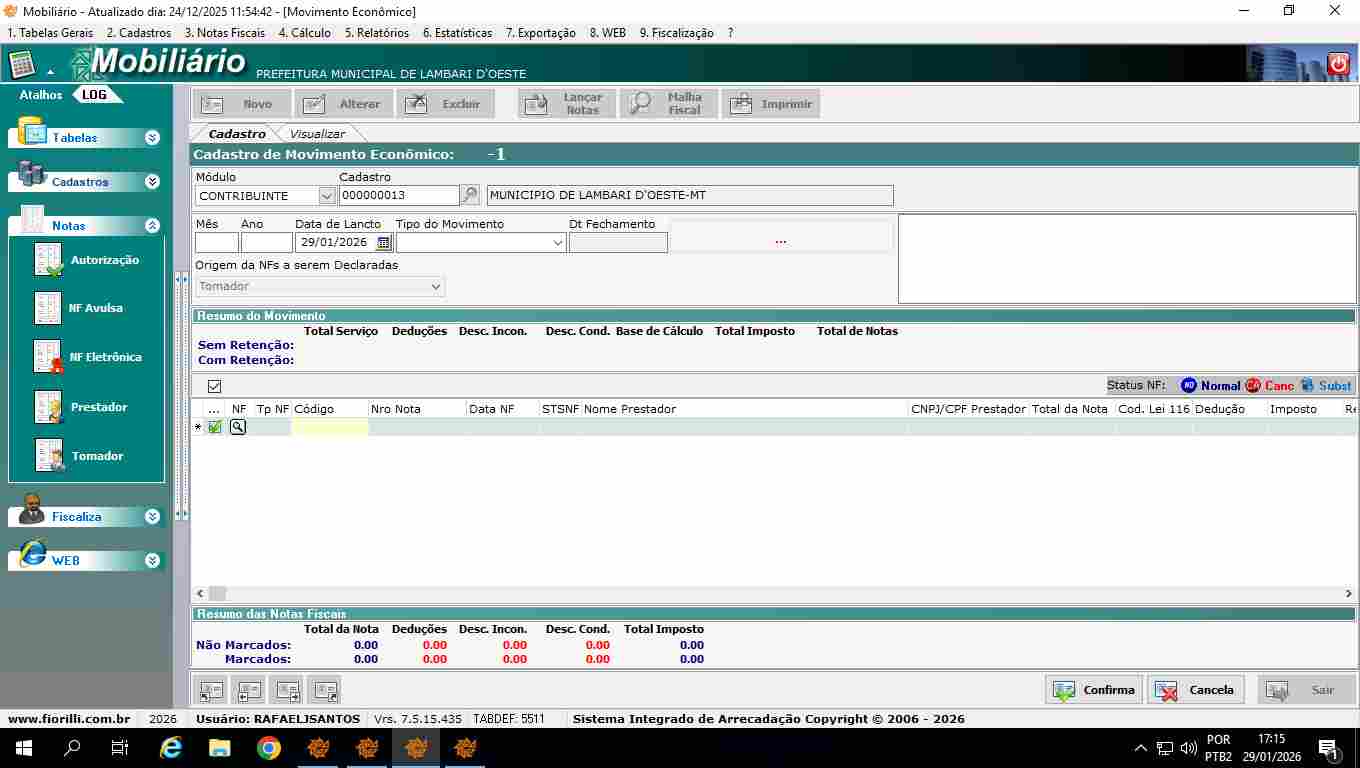Toggle the green checkbox in first grid row
The height and width of the screenshot is (768, 1360).
coord(215,427)
